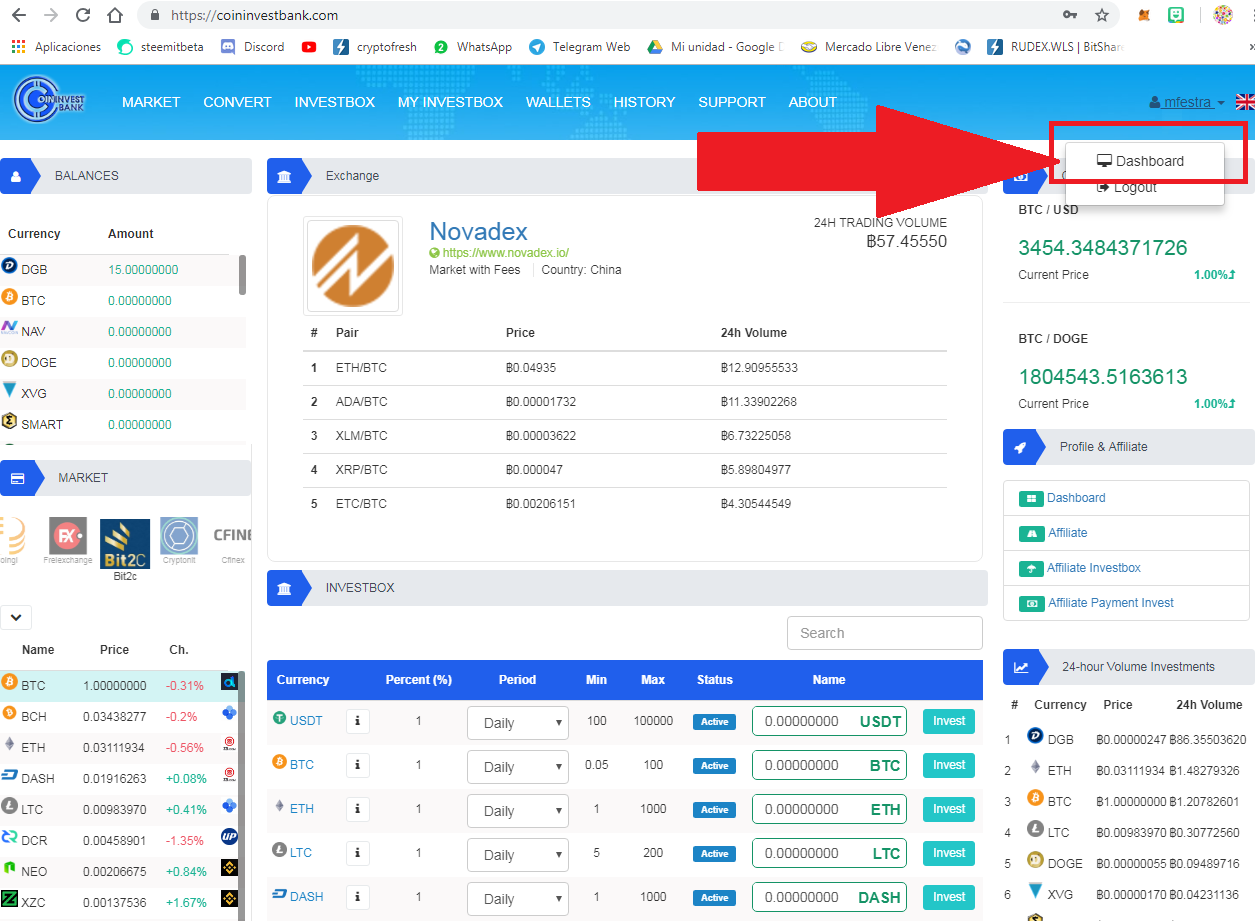Show info for LTC investbox row
Screen dimensions: 1255x921
[358, 853]
